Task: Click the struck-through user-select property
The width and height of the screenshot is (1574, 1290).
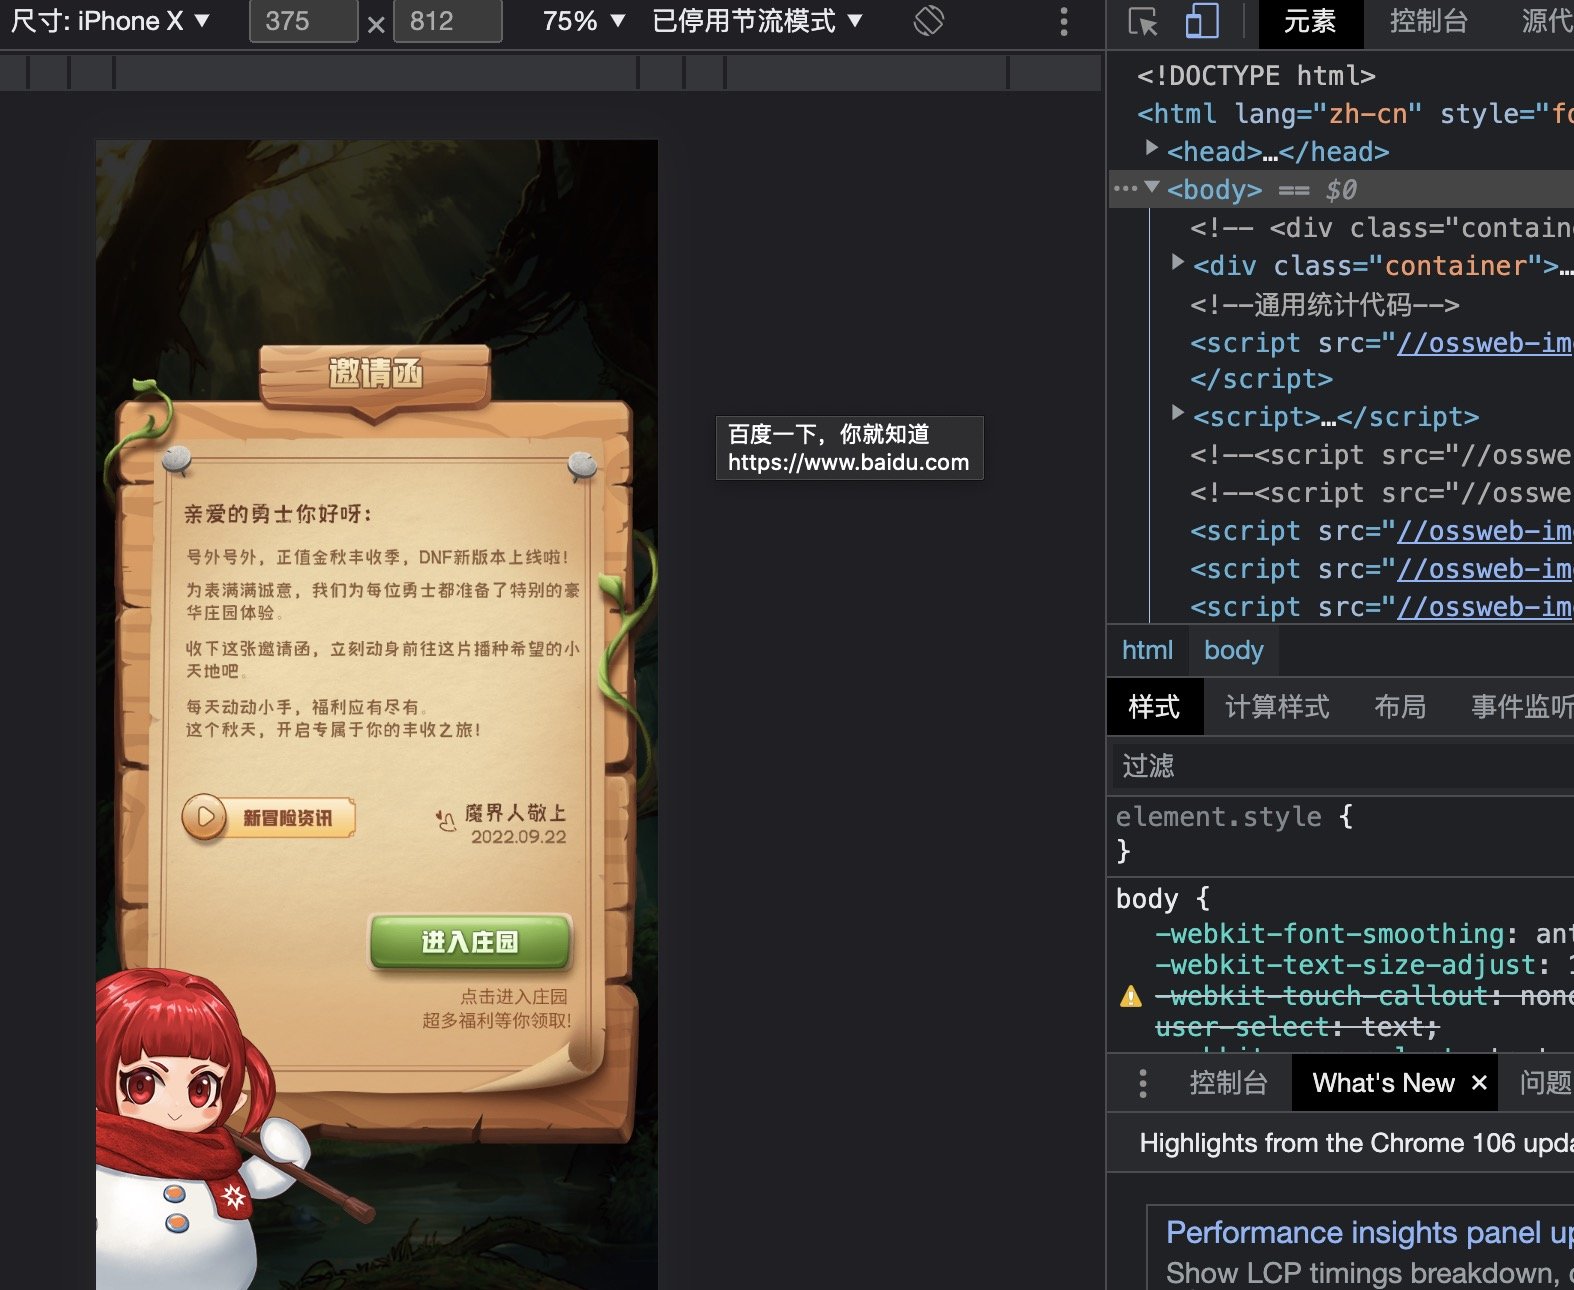Action: (1297, 1027)
